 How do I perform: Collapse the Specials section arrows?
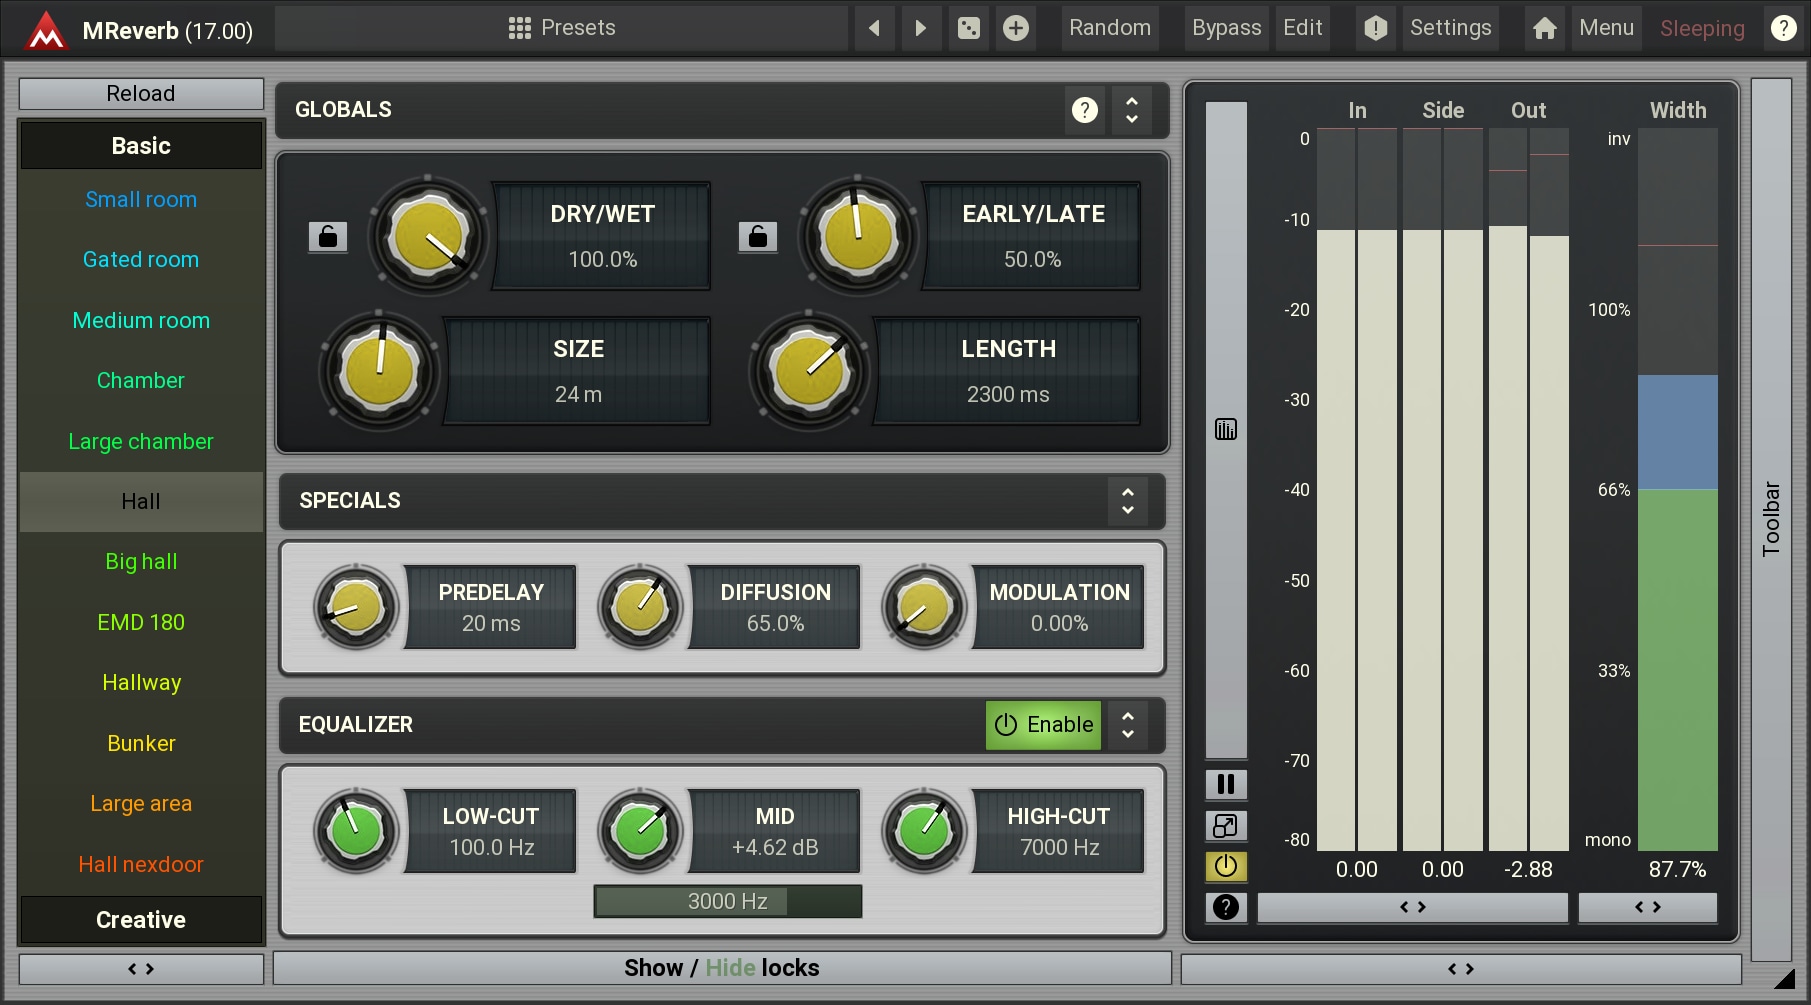(x=1127, y=501)
